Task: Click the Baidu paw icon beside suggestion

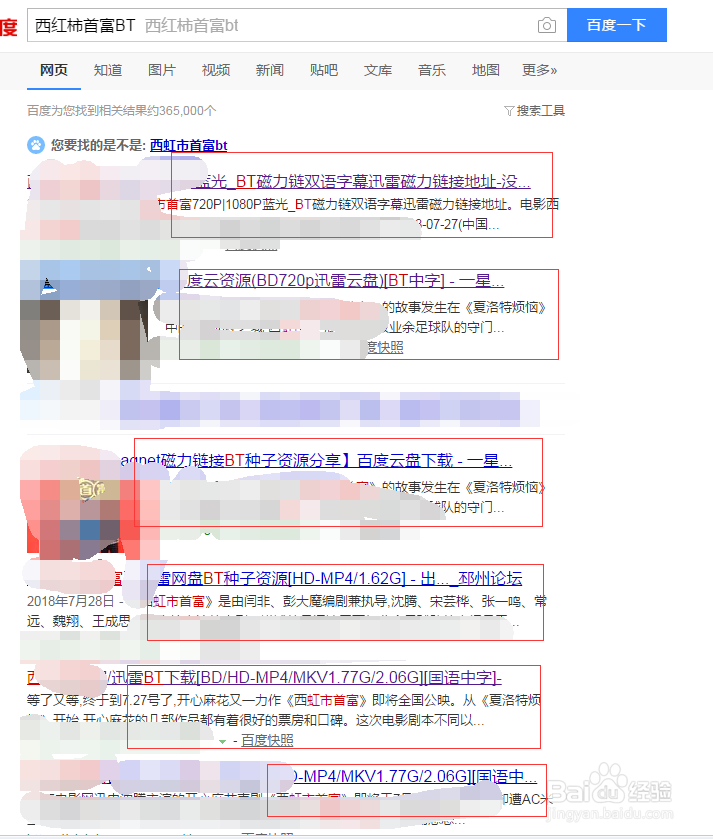Action: pyautogui.click(x=36, y=145)
